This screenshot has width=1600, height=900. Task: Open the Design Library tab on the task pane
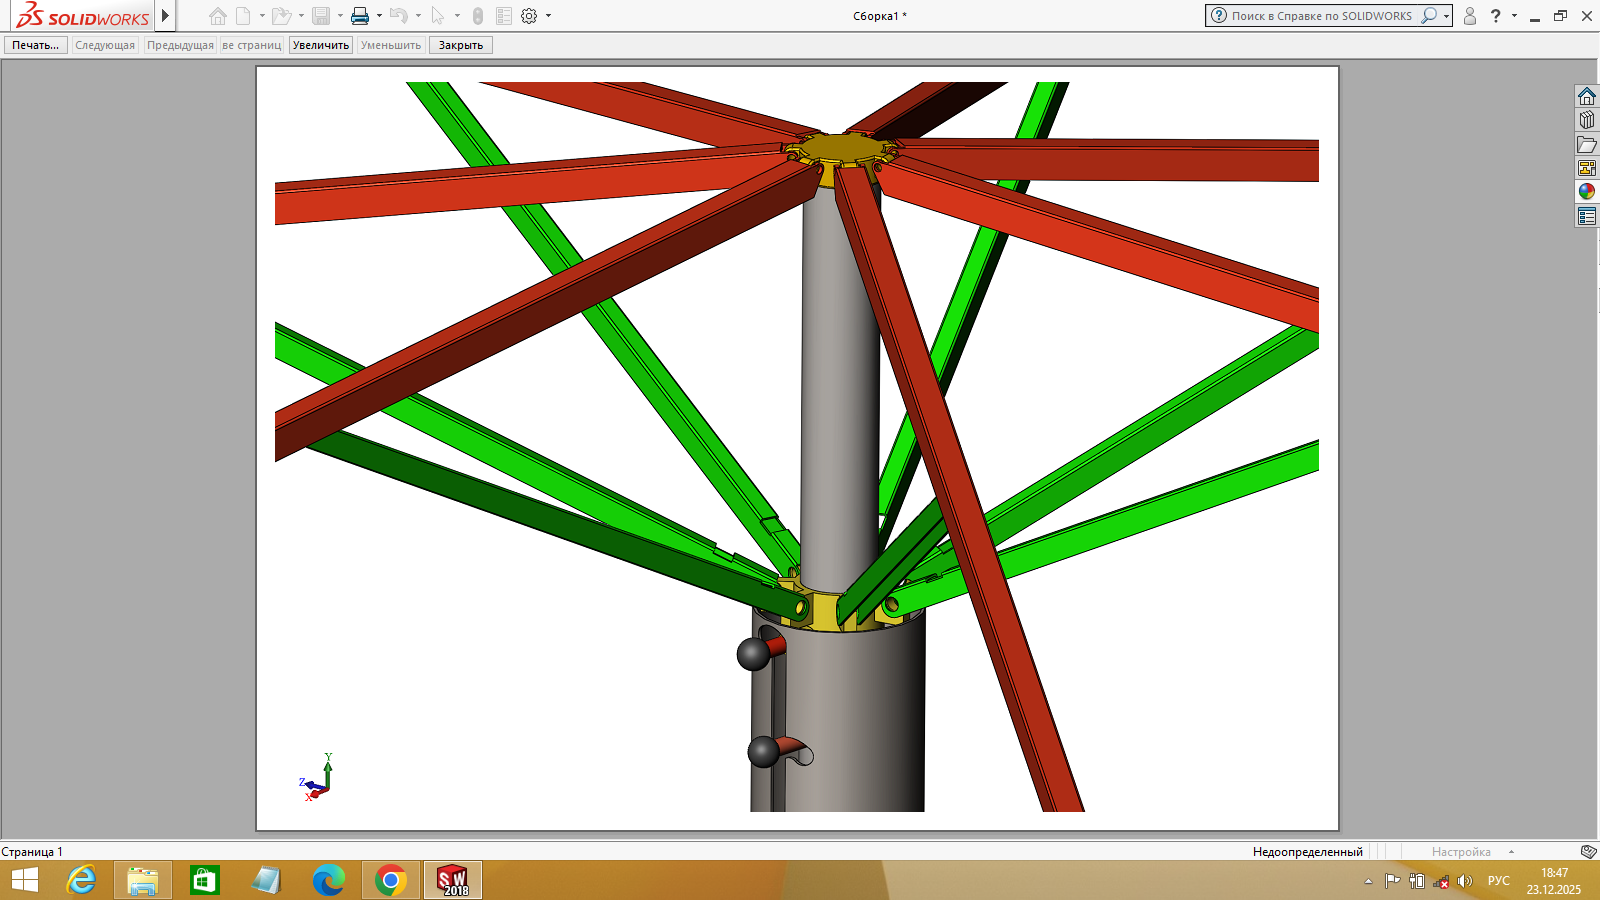tap(1587, 120)
